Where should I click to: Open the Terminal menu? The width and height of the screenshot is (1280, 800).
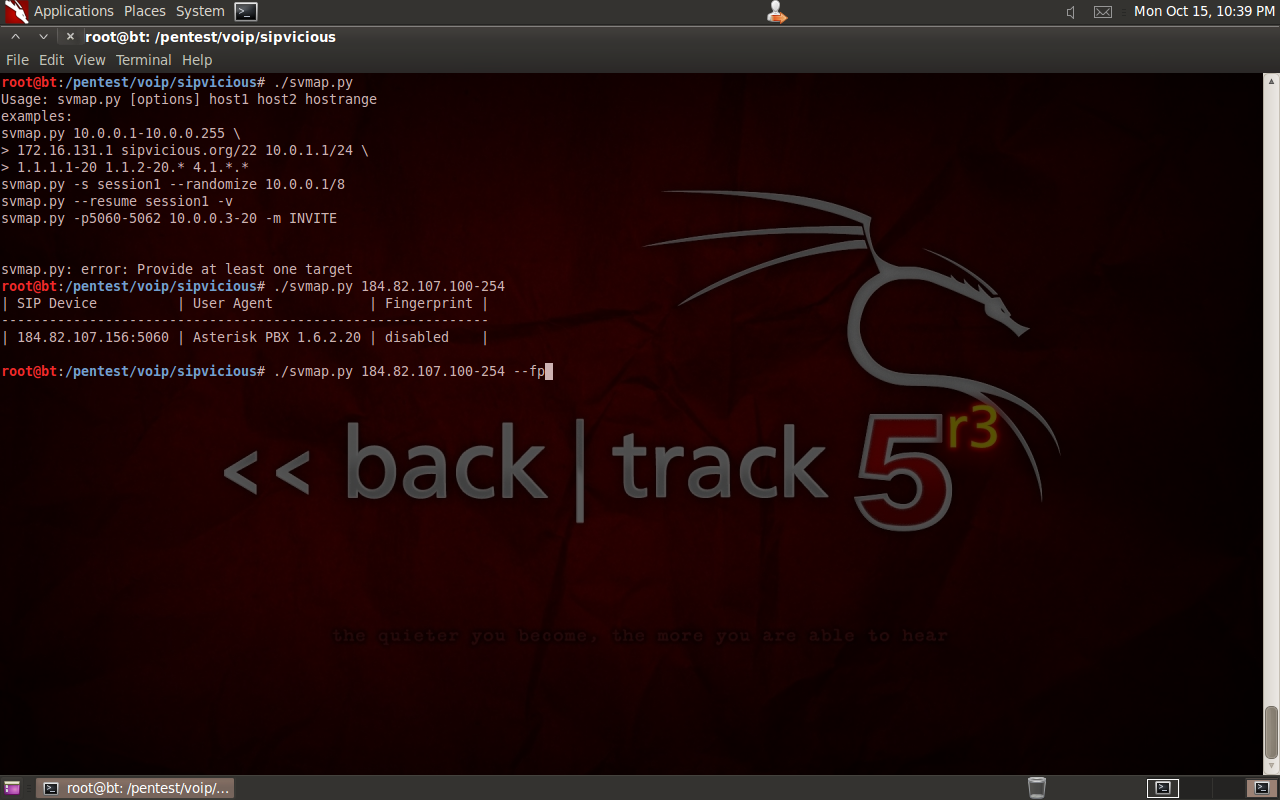point(144,60)
